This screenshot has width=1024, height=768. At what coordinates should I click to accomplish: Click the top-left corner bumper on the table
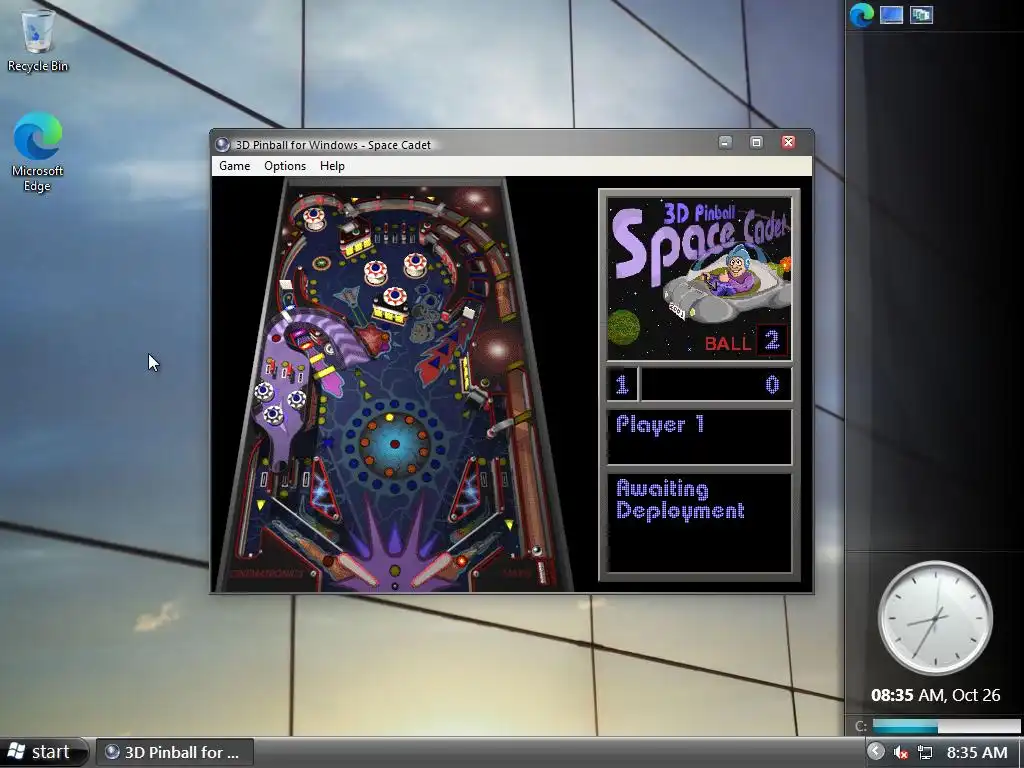click(x=313, y=217)
